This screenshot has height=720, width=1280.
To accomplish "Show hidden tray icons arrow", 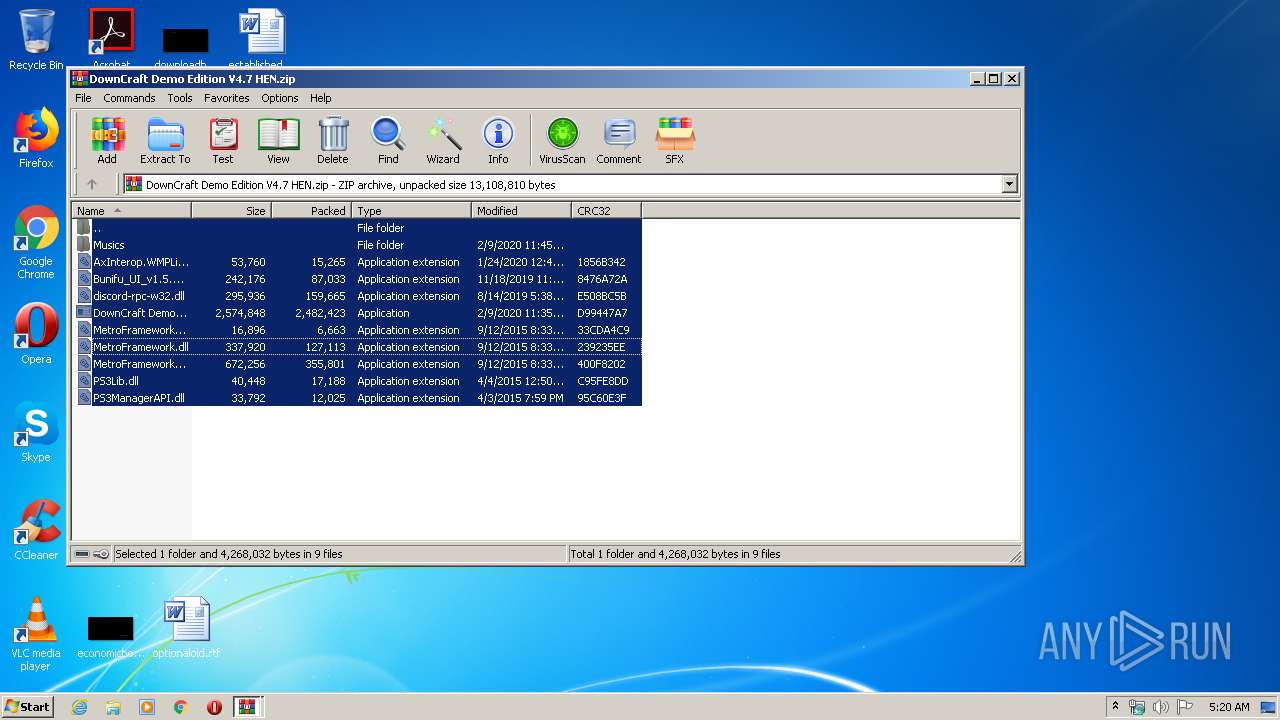I will coord(1115,706).
